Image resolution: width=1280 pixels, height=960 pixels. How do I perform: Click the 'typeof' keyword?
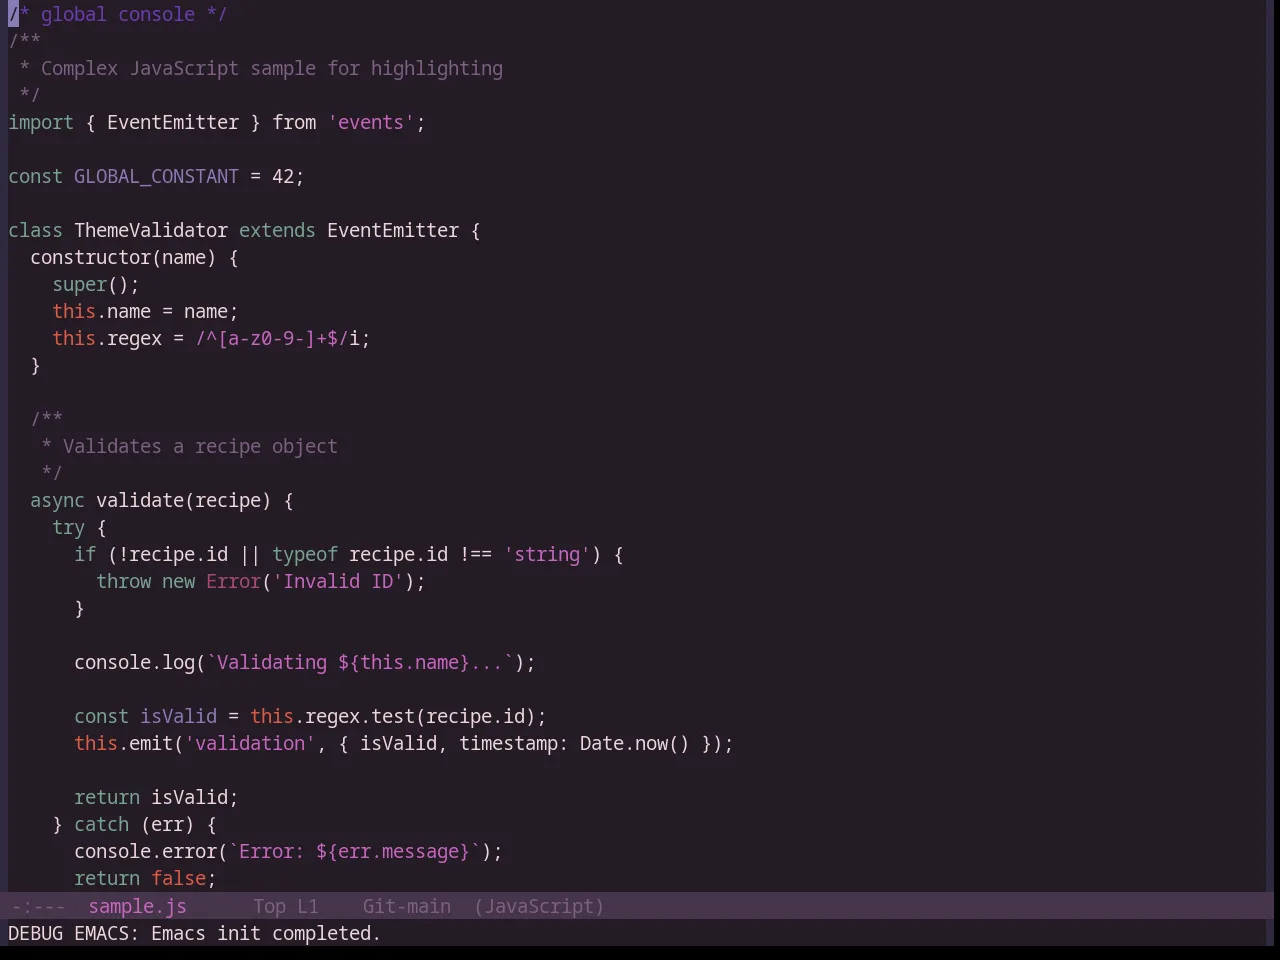pos(305,554)
